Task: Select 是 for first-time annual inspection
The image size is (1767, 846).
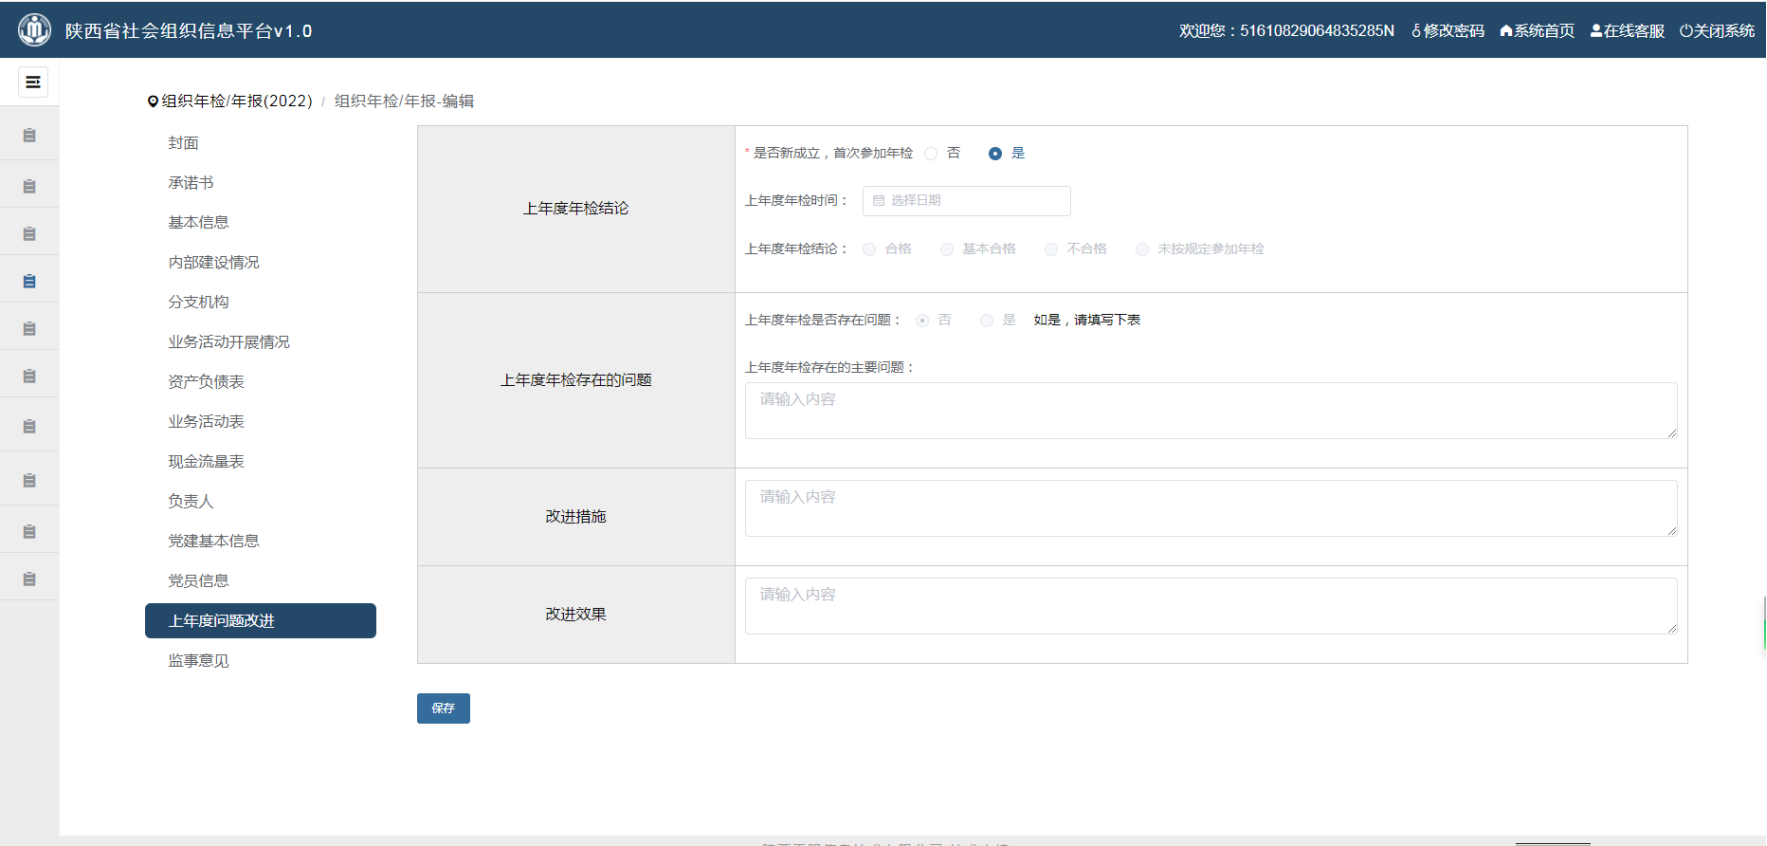Action: [995, 153]
